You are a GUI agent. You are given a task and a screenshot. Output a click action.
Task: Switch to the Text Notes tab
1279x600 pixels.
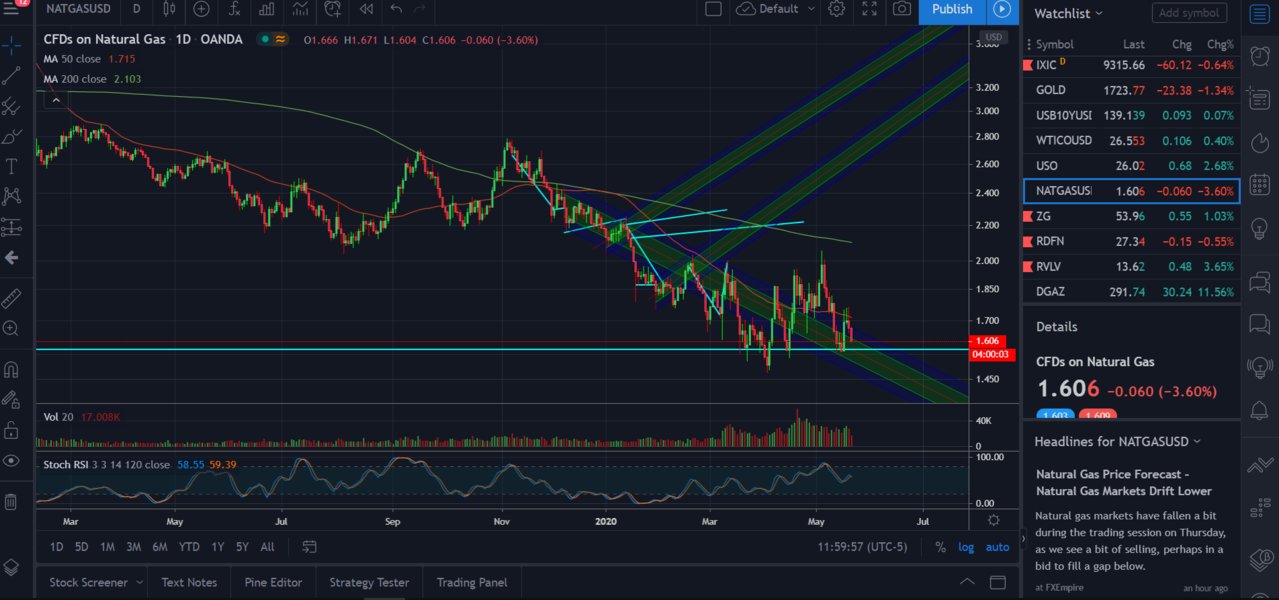pyautogui.click(x=189, y=582)
